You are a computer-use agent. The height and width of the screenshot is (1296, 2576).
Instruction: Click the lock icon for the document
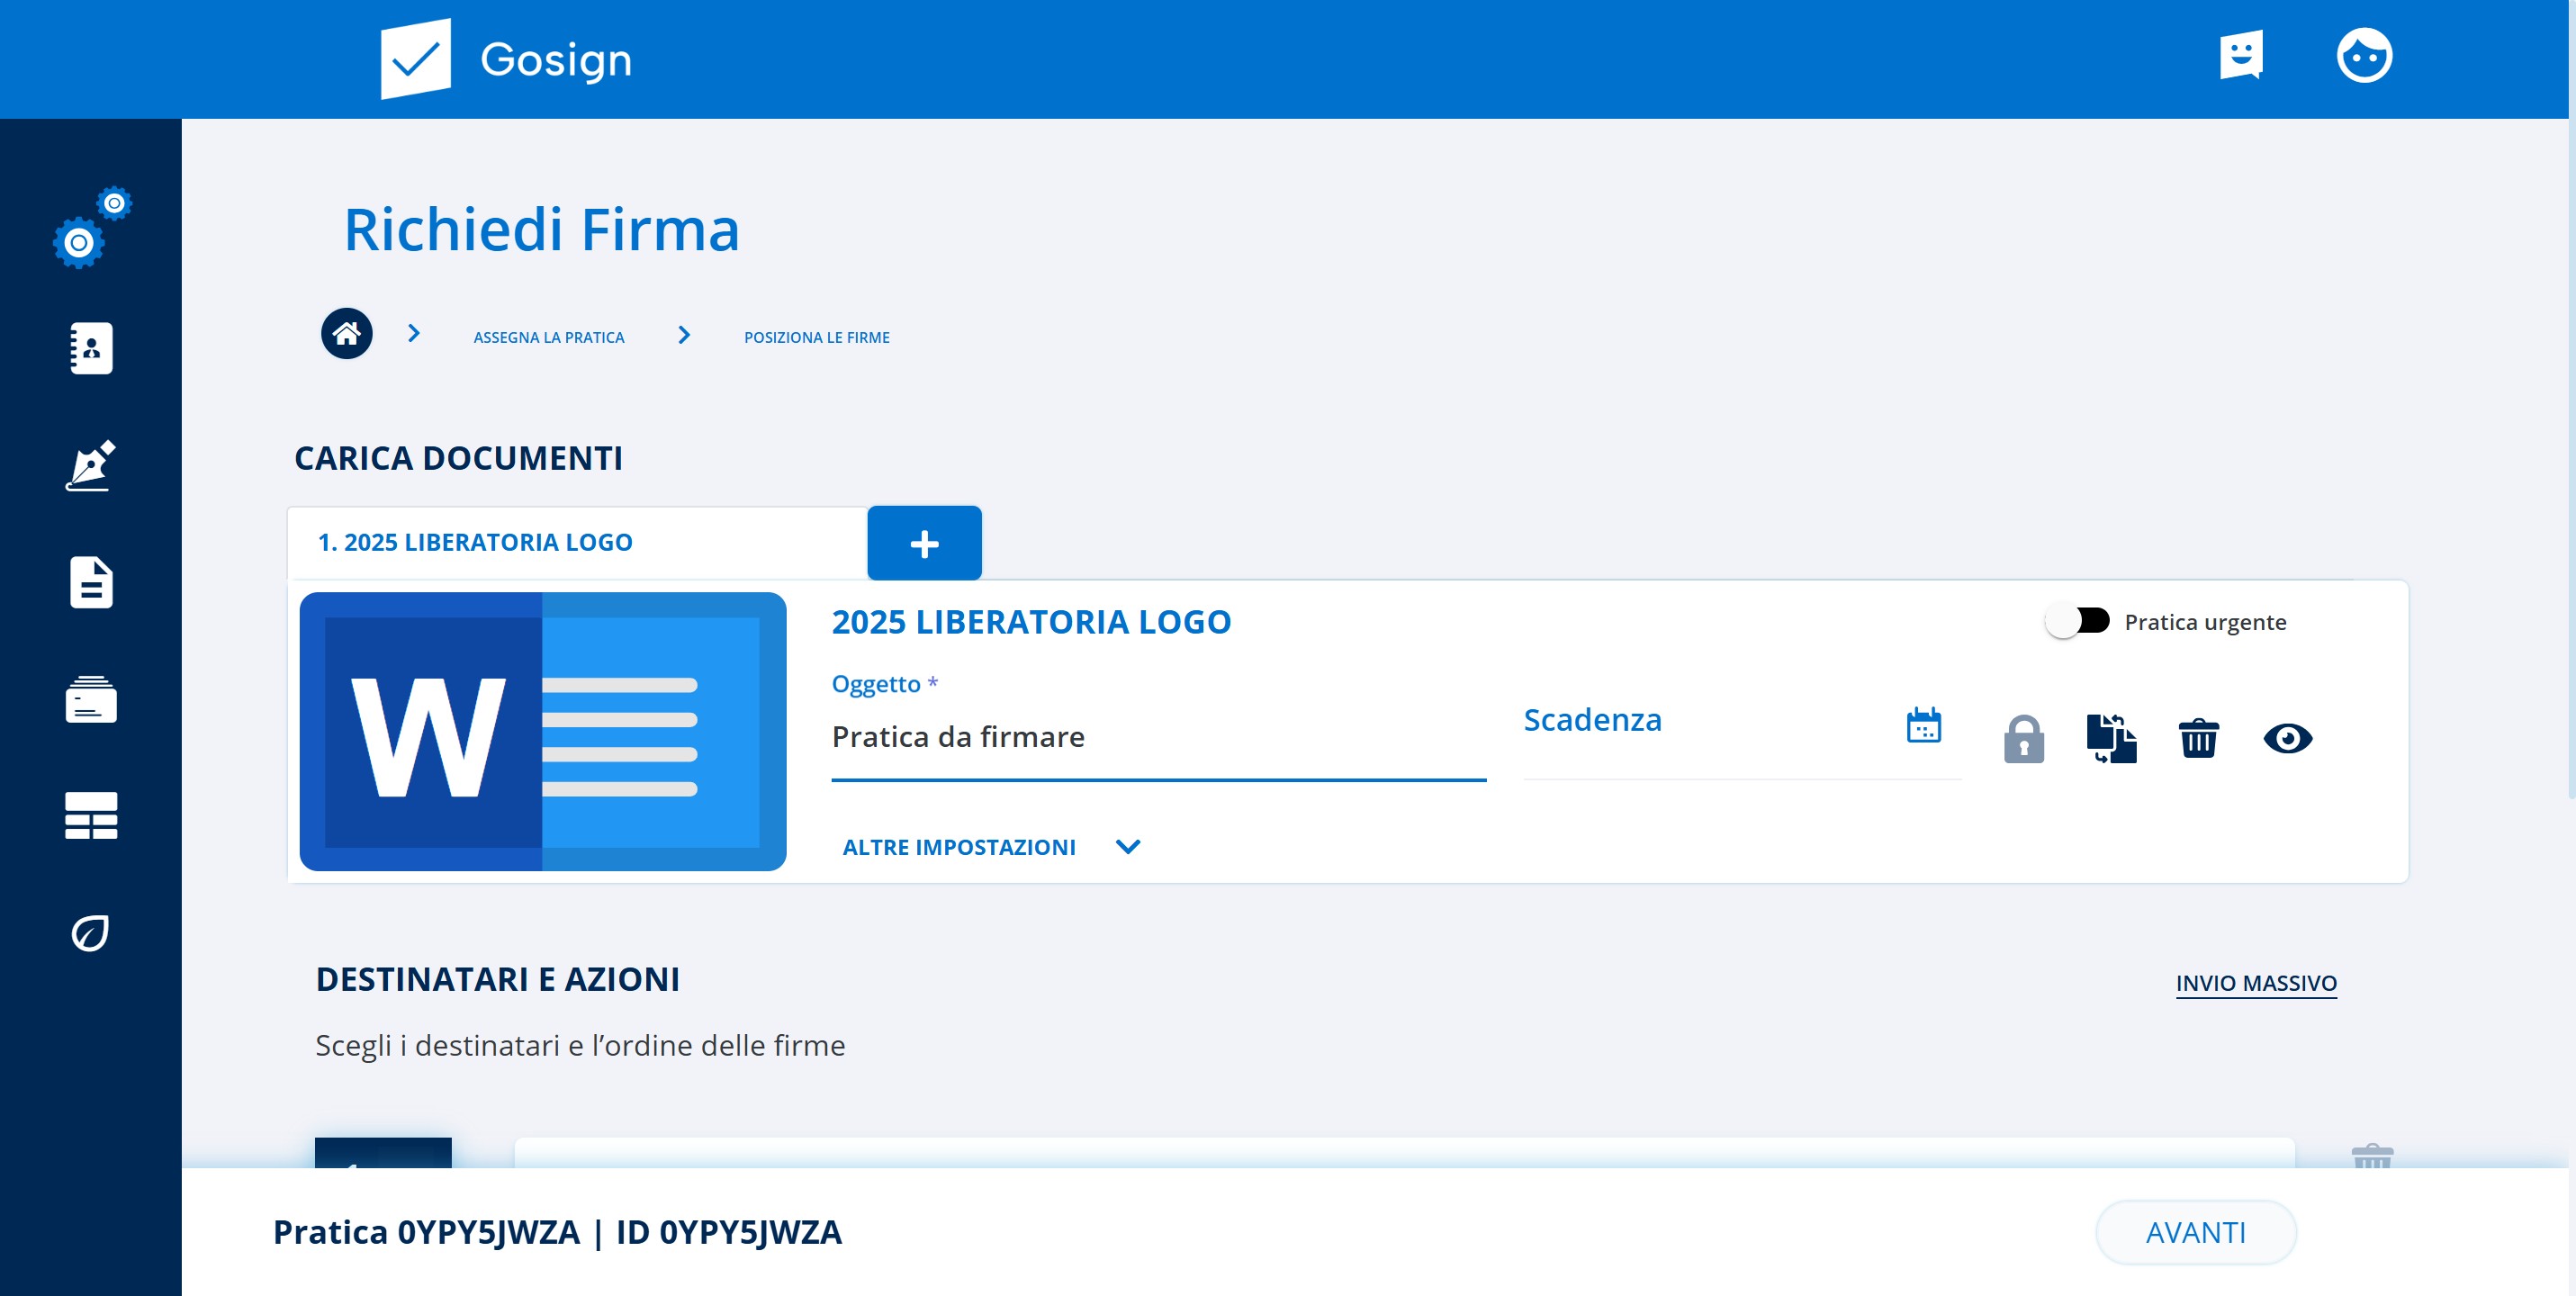click(x=2023, y=739)
